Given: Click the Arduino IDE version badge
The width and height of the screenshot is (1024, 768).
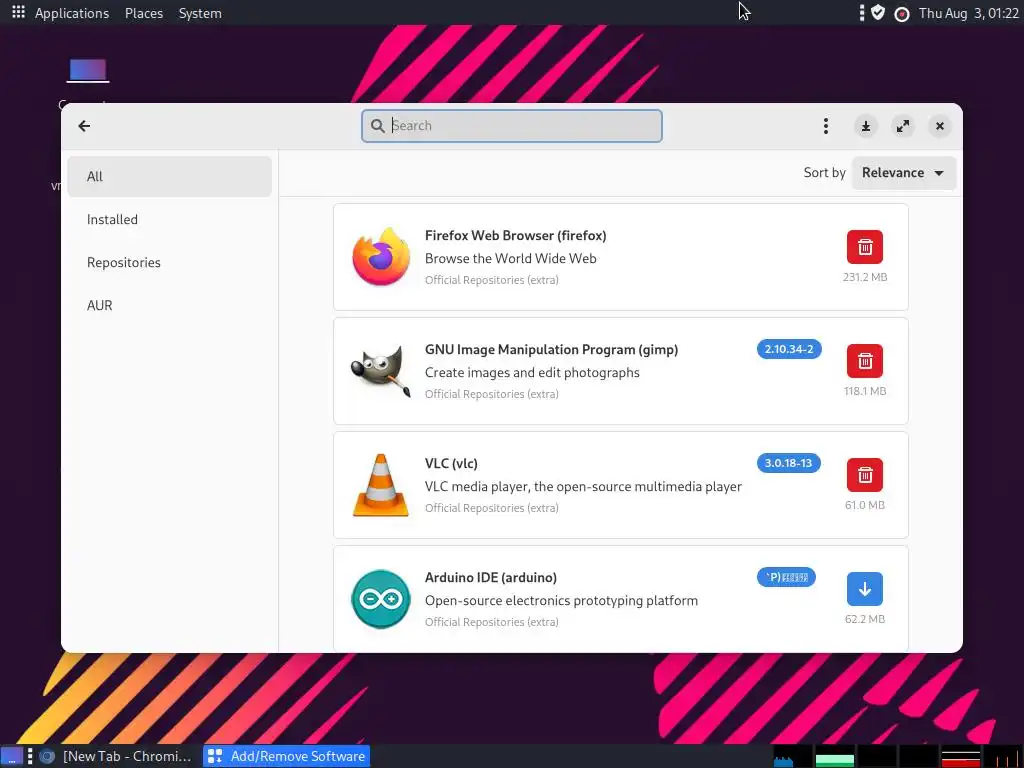Looking at the screenshot, I should pyautogui.click(x=786, y=577).
